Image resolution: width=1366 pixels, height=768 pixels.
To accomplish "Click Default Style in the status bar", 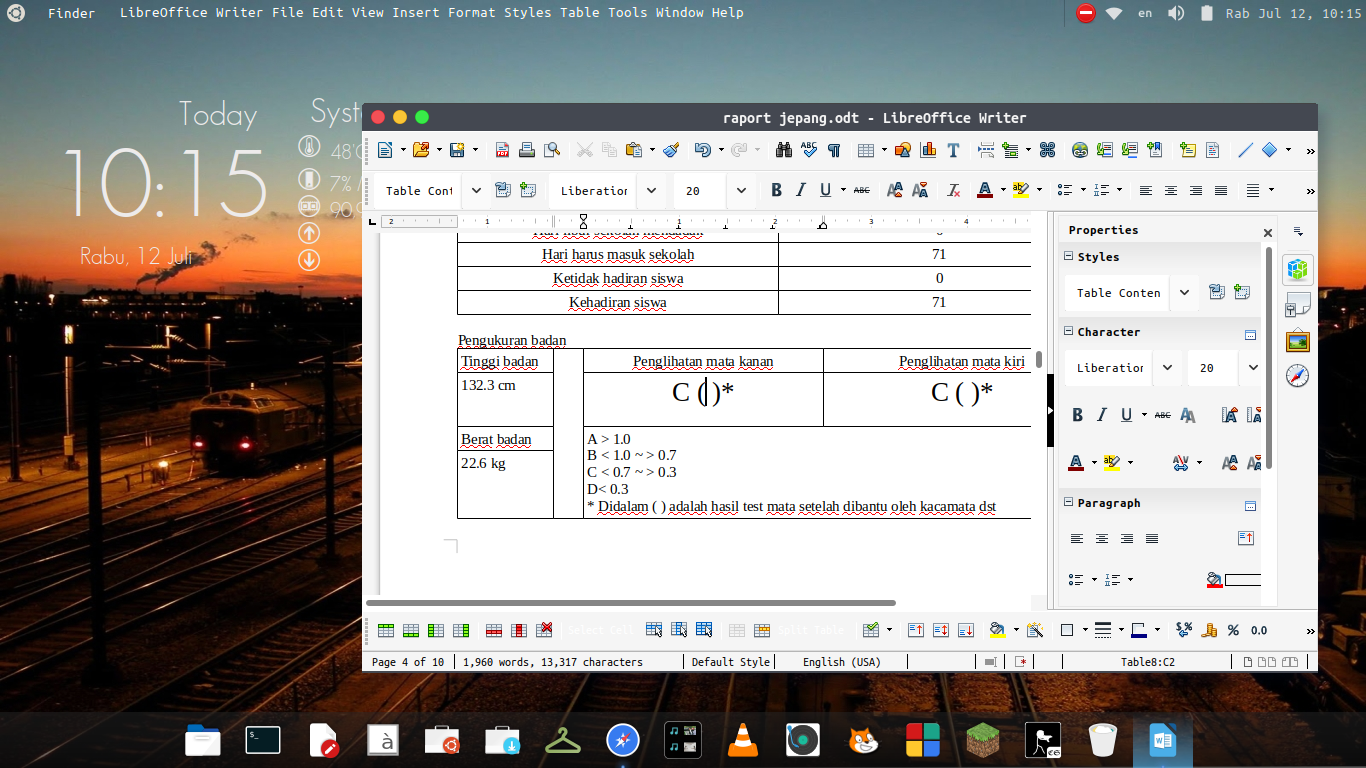I will [731, 661].
